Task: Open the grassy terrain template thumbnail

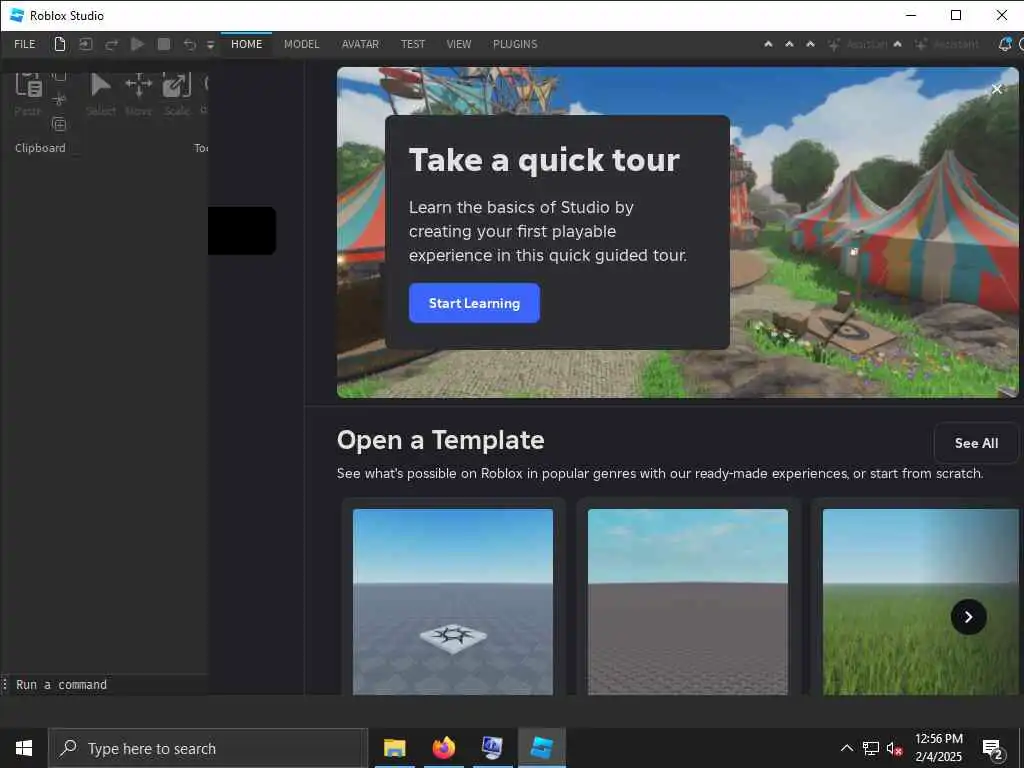Action: point(920,601)
